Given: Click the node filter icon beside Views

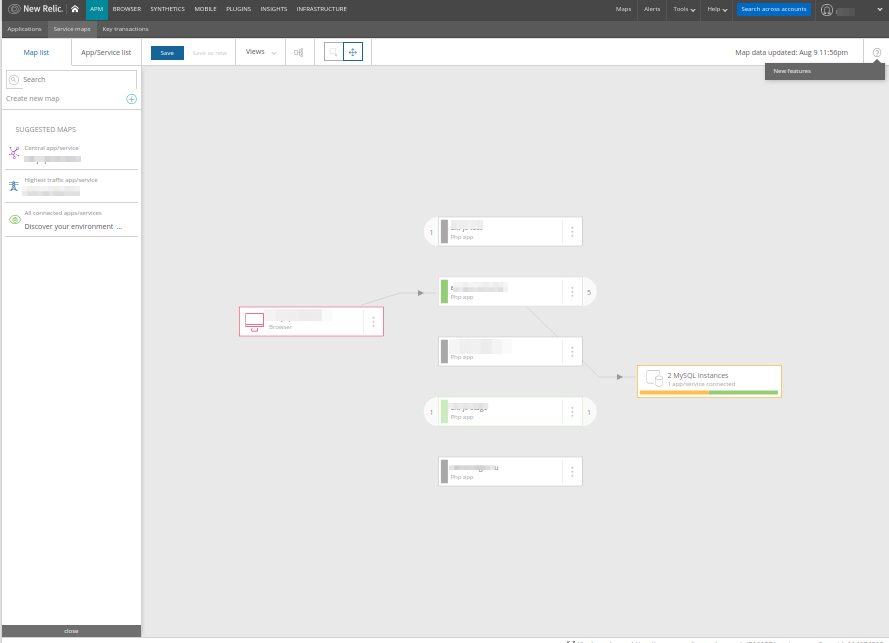Looking at the screenshot, I should (x=299, y=52).
